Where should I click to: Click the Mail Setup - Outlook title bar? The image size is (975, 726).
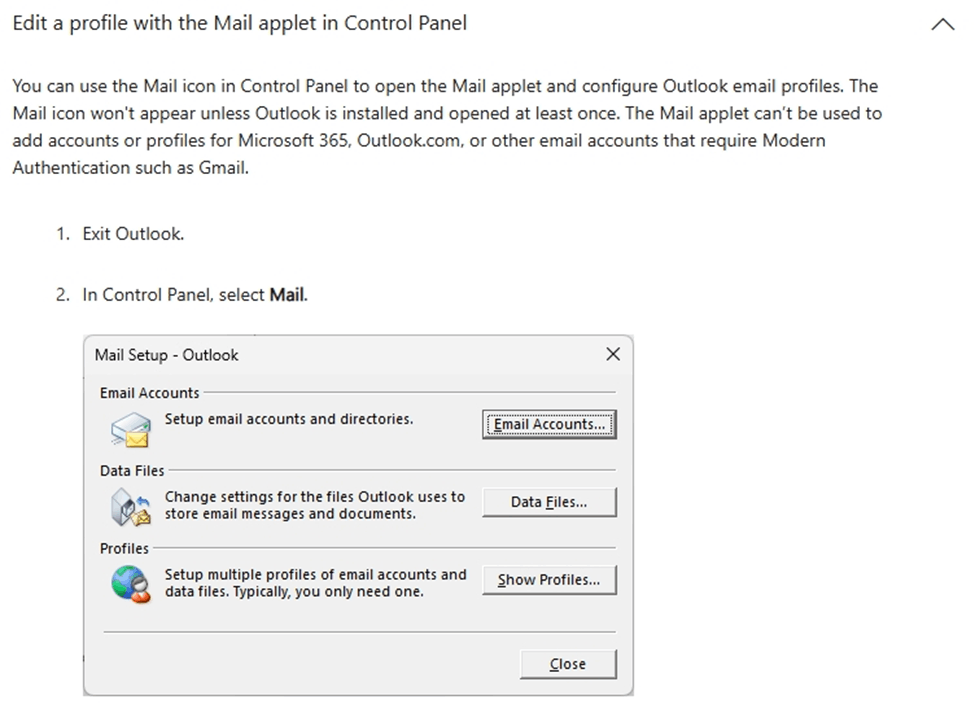[166, 355]
